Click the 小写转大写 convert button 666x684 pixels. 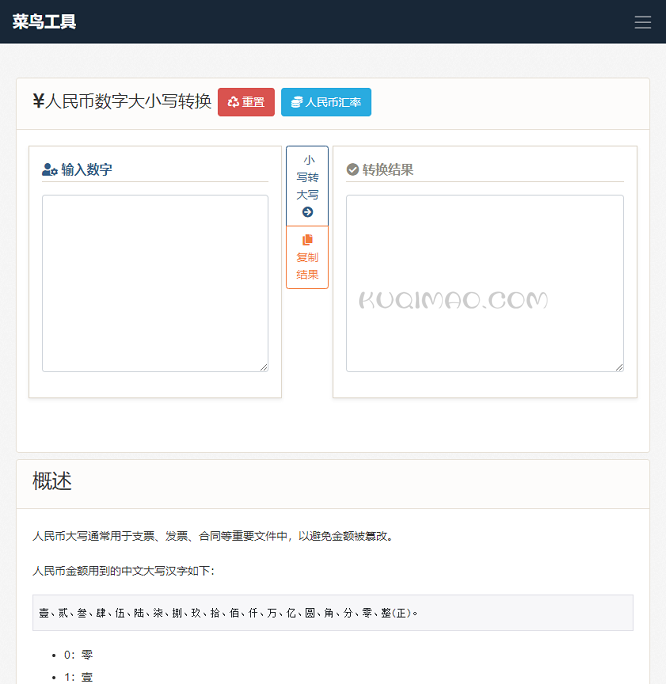307,186
